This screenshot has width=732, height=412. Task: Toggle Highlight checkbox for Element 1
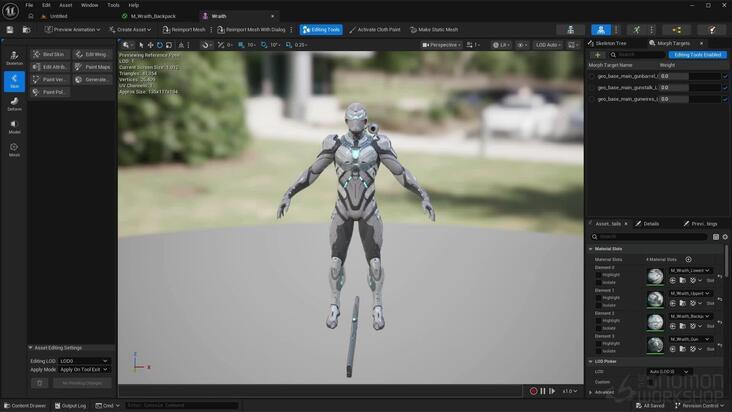tap(598, 298)
